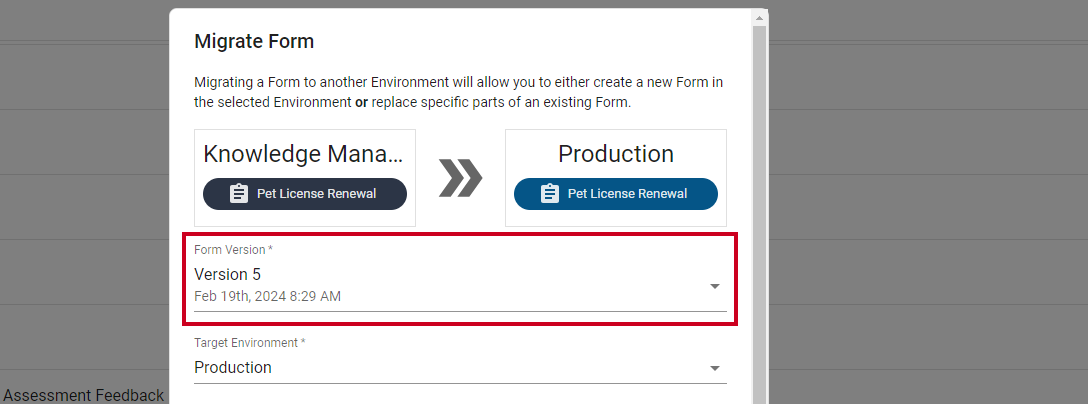Click the Production value in Target Environment

pos(233,367)
